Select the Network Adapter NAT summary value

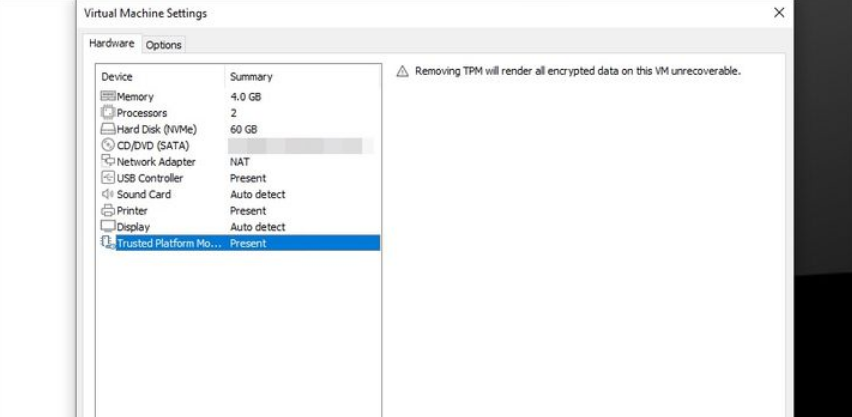click(240, 162)
